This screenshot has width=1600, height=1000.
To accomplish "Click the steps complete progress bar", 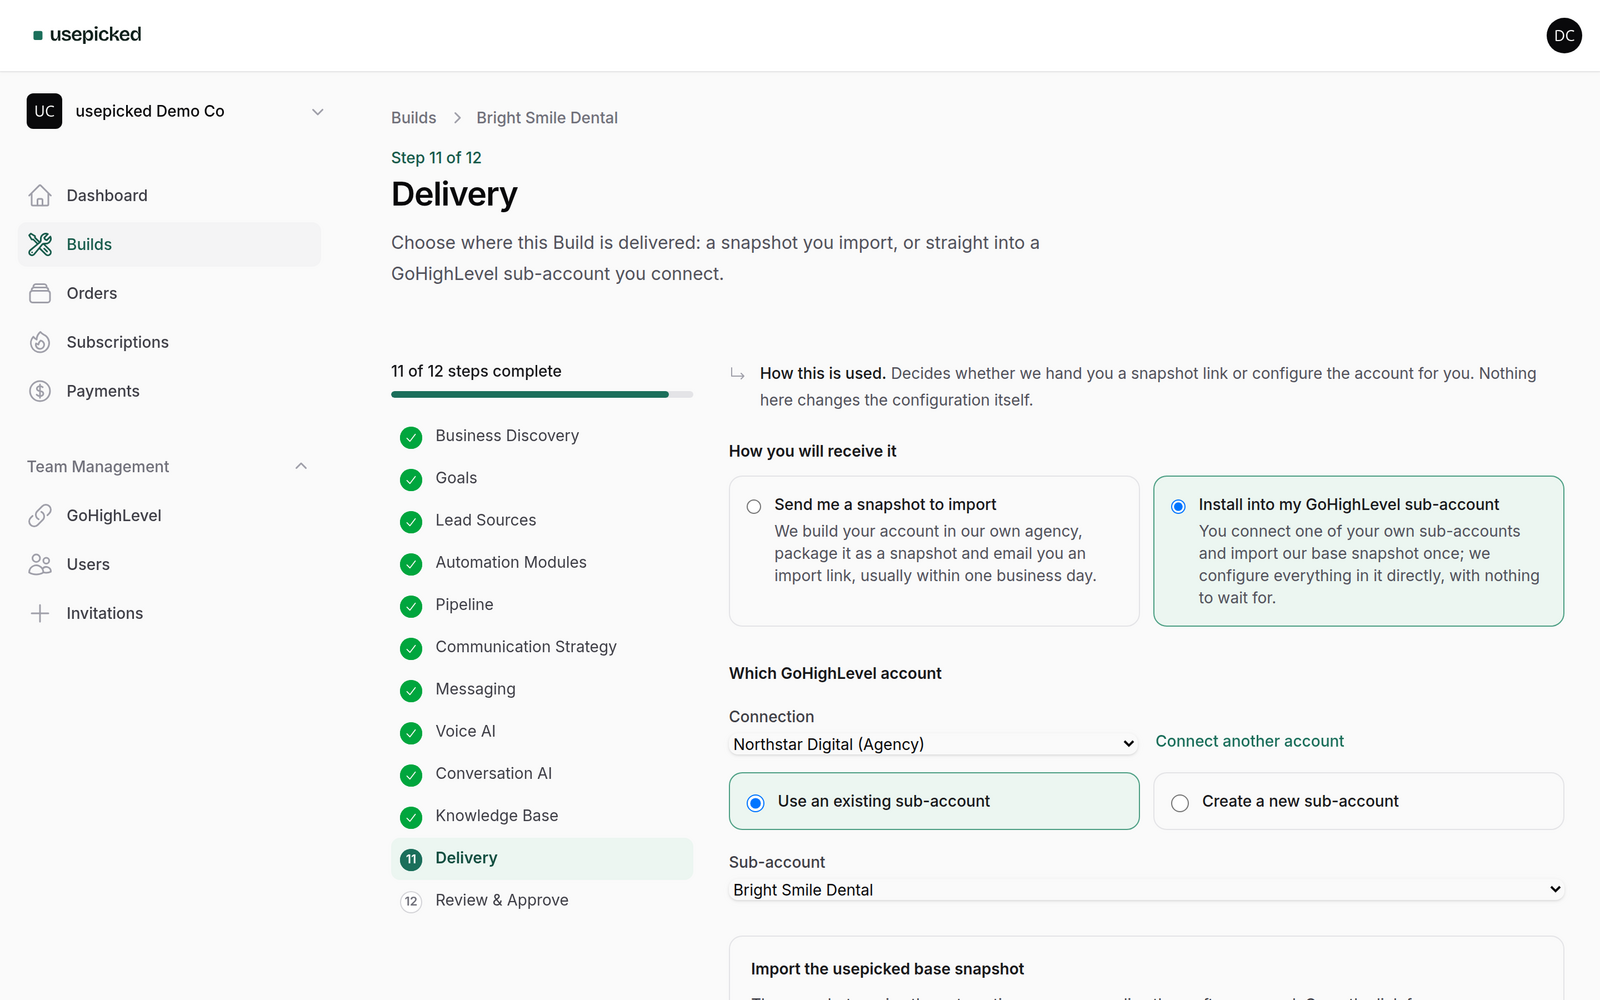I will [x=542, y=395].
